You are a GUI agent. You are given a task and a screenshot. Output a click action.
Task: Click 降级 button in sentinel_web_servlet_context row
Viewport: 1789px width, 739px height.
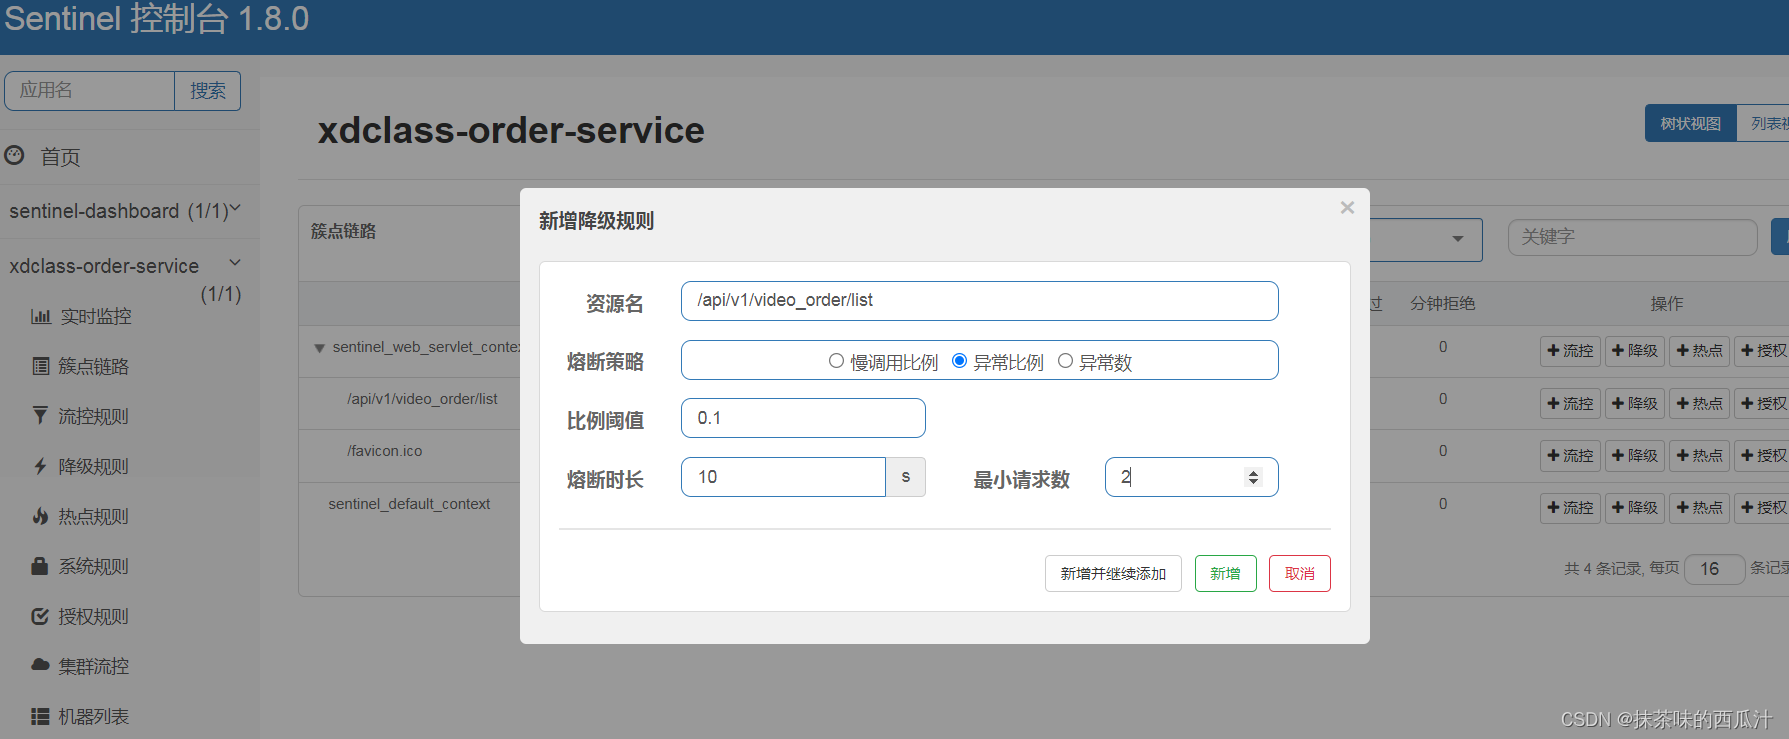coord(1635,351)
